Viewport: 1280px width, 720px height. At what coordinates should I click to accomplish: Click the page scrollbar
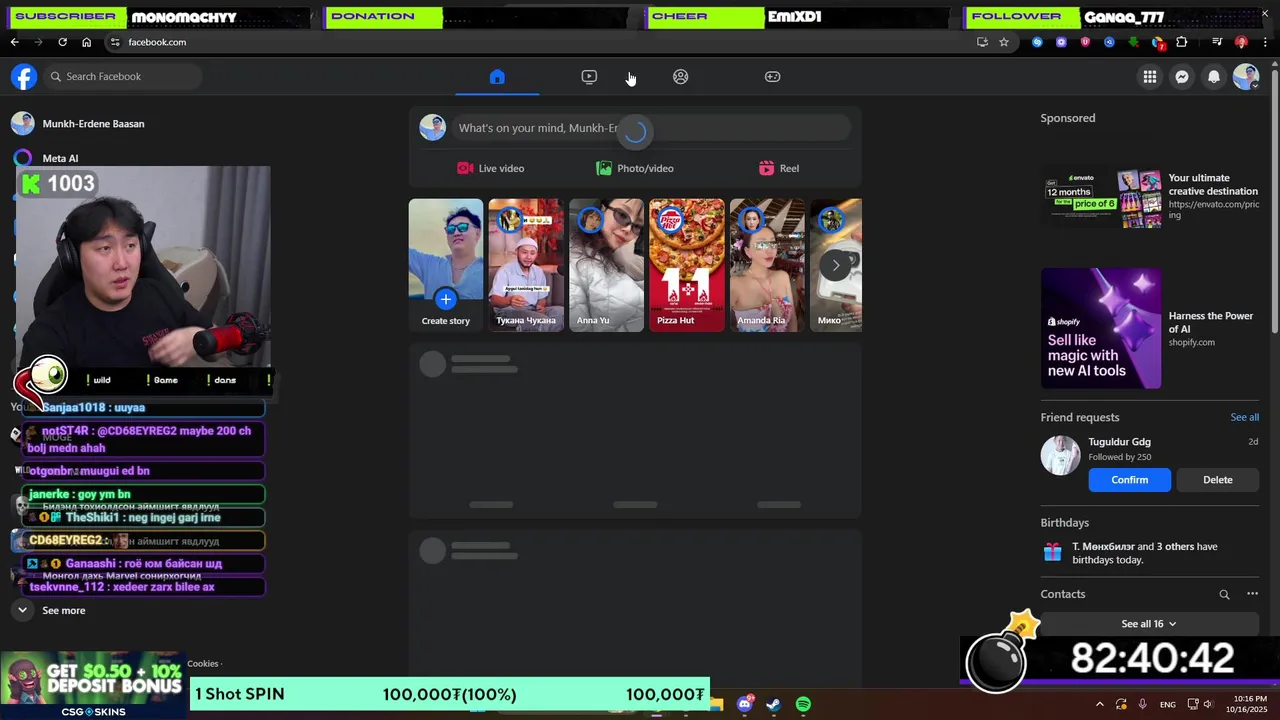coord(1274,200)
